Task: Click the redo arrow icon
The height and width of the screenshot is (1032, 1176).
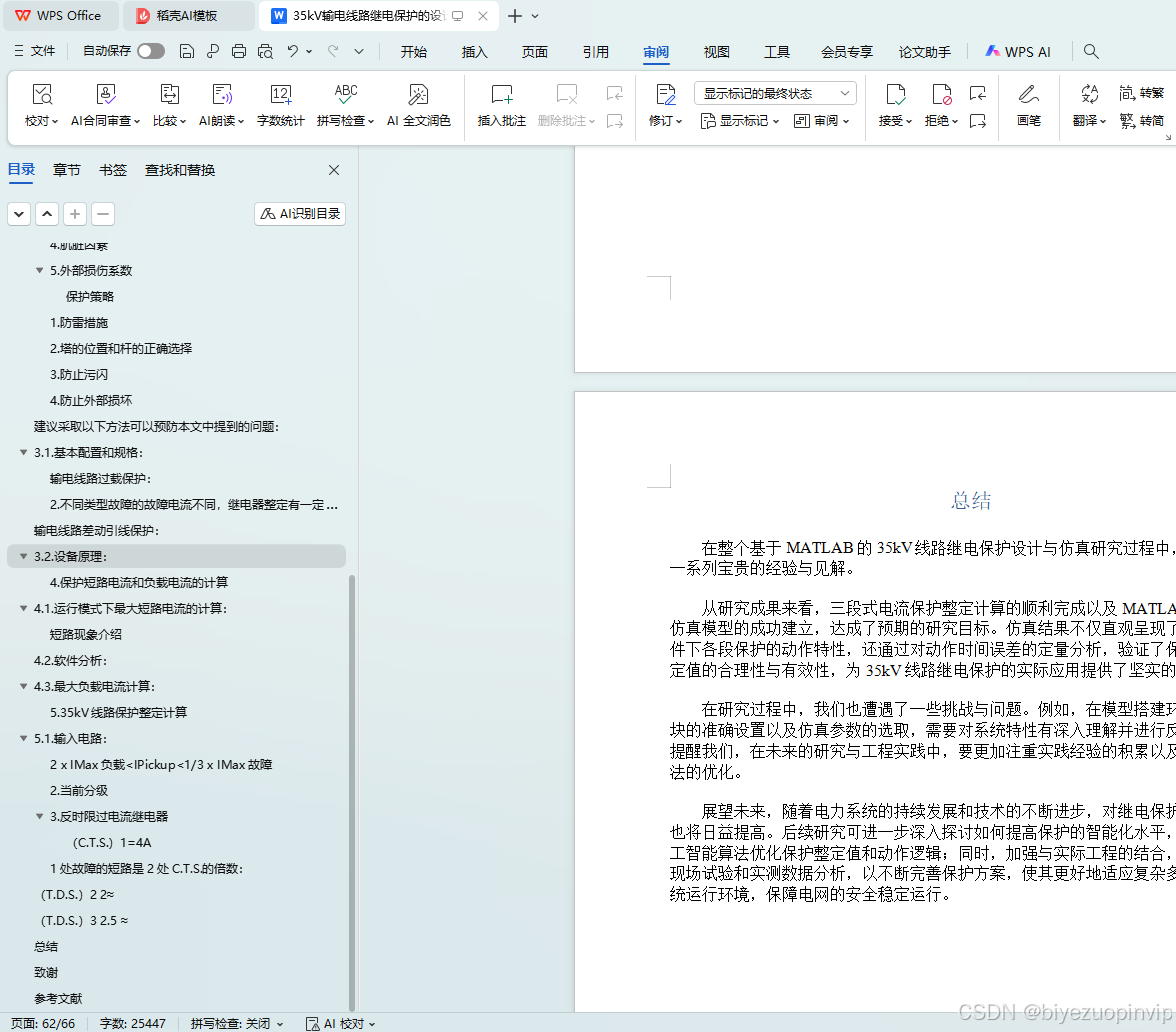Action: coord(333,51)
